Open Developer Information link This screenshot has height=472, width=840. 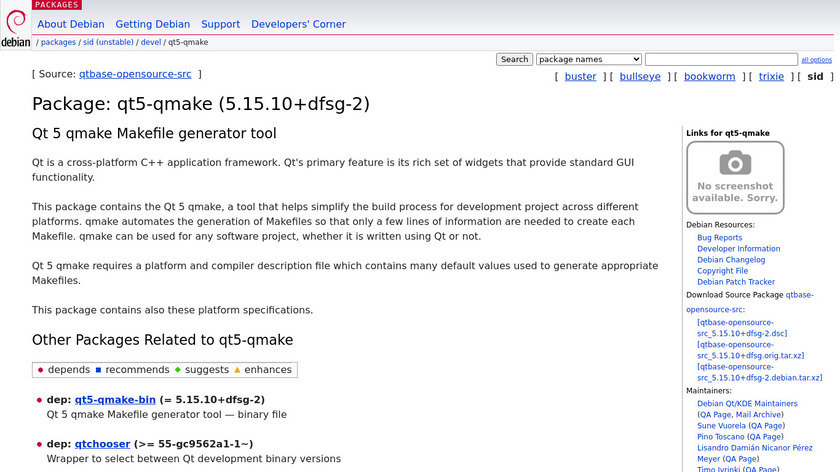738,249
